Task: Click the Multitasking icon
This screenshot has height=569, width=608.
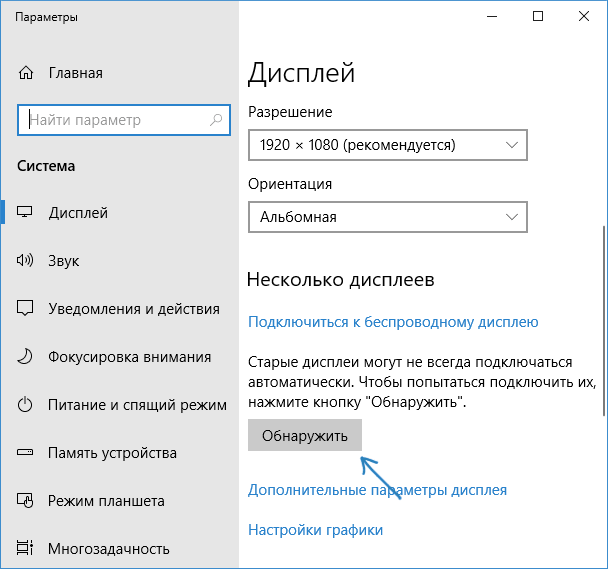Action: click(25, 548)
